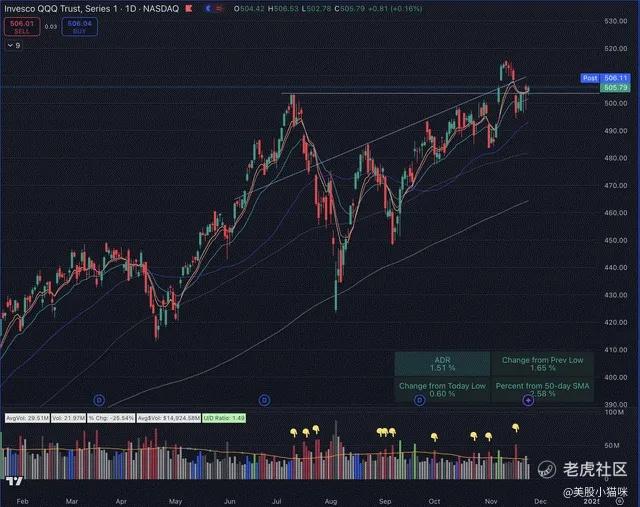This screenshot has height=507, width=640.
Task: Click the 50M volume axis label
Action: [x=611, y=445]
